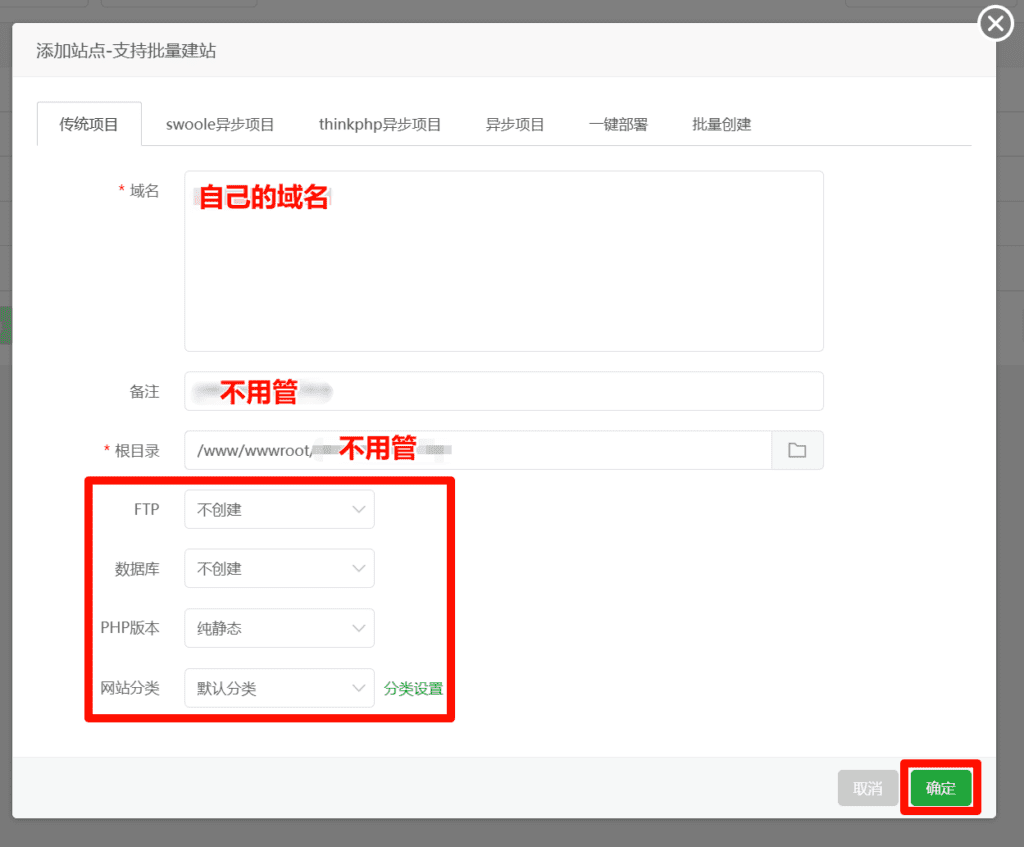Click the 取消 cancel button
The height and width of the screenshot is (847, 1024).
(x=867, y=788)
